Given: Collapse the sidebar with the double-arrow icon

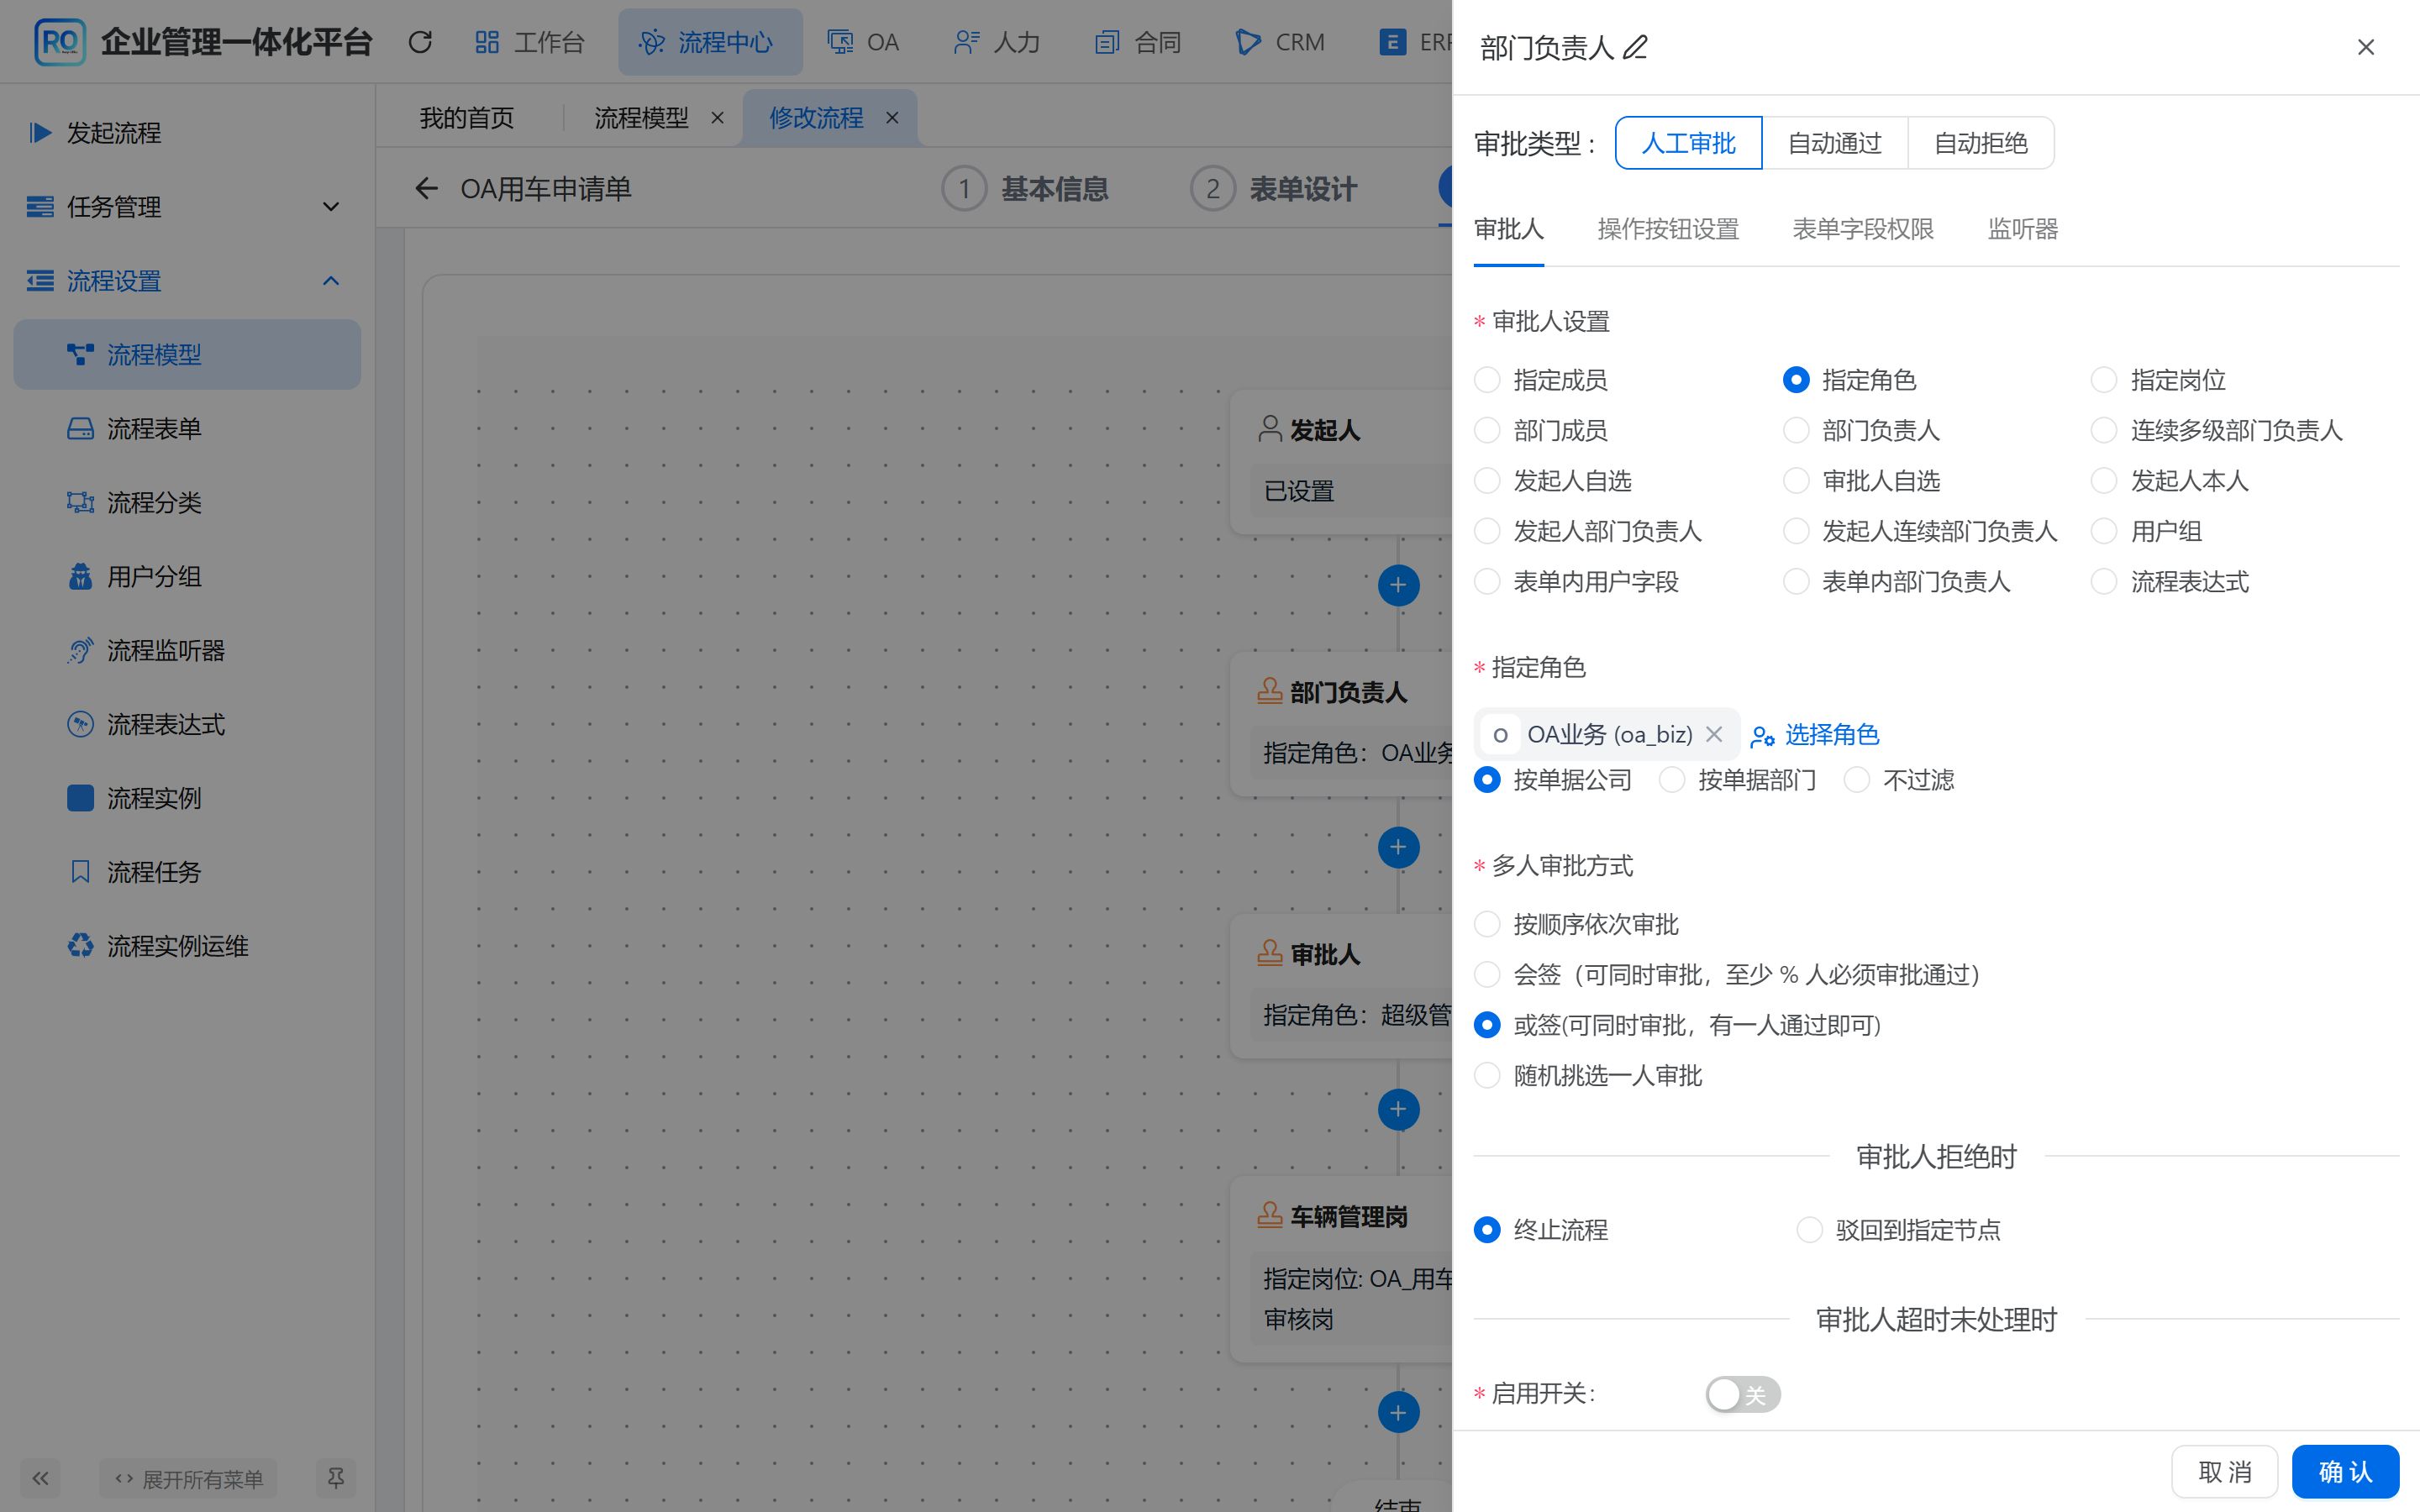Looking at the screenshot, I should tap(40, 1478).
